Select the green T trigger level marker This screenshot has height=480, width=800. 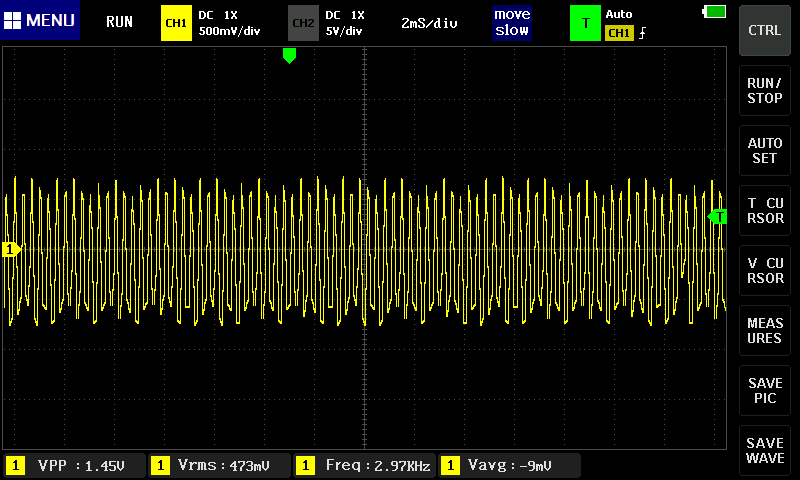[717, 217]
